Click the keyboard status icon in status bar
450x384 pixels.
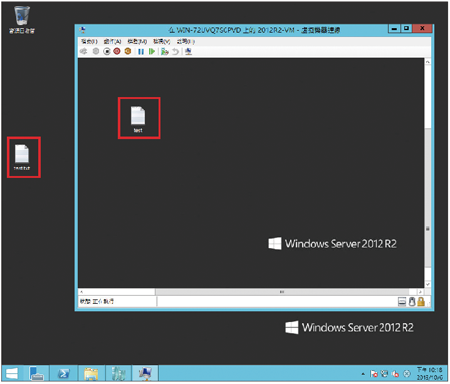click(402, 302)
